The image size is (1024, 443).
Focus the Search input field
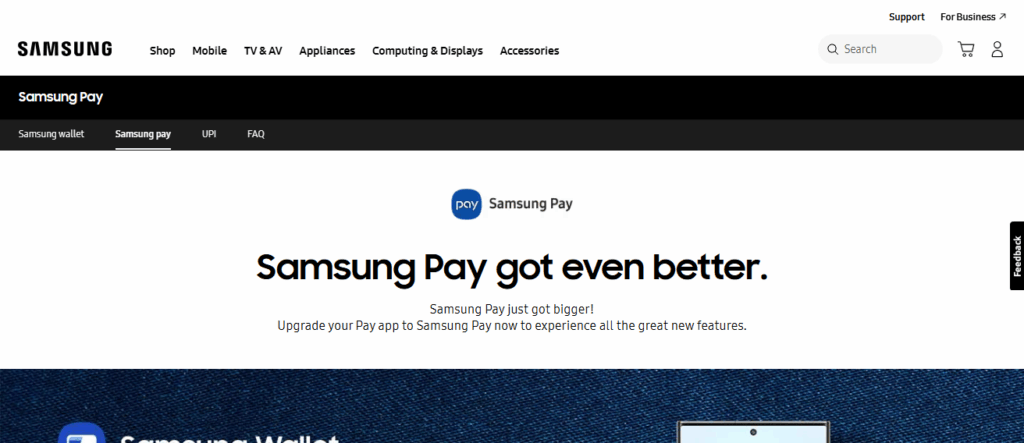click(880, 49)
